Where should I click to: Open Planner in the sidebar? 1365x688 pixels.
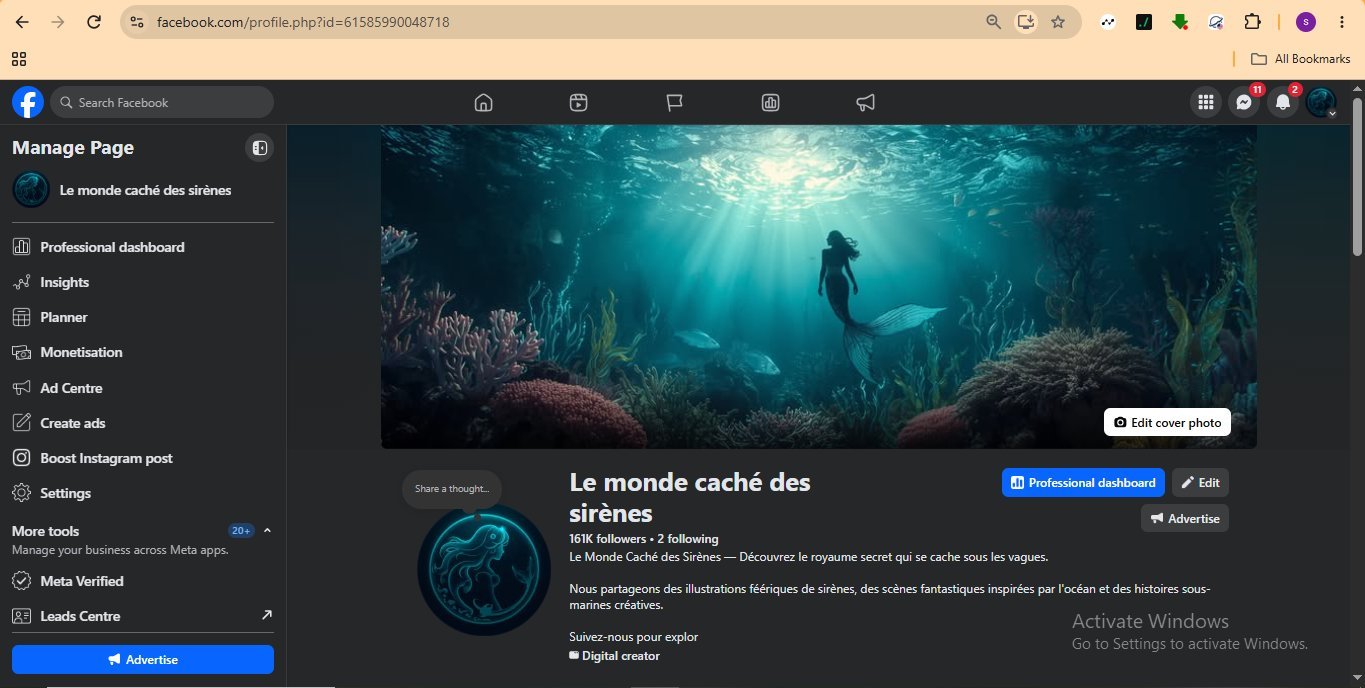(142, 317)
